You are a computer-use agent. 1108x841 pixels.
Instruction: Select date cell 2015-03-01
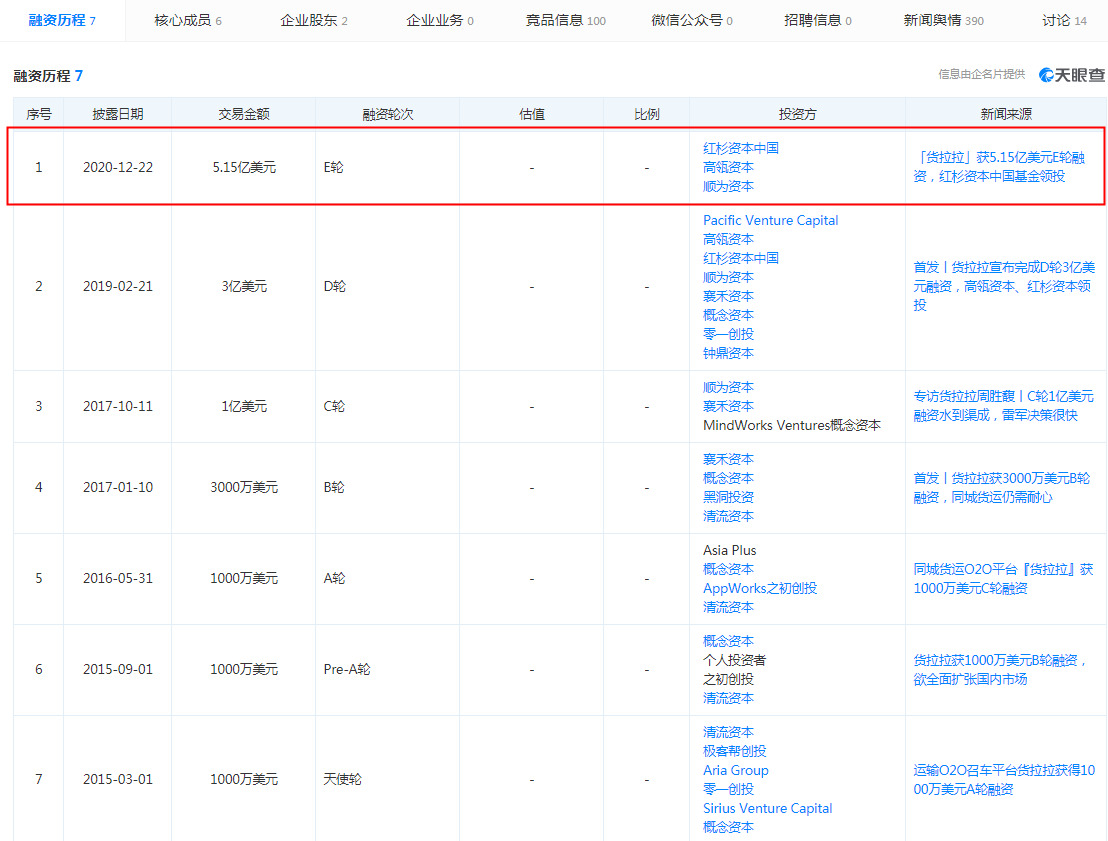pos(117,780)
